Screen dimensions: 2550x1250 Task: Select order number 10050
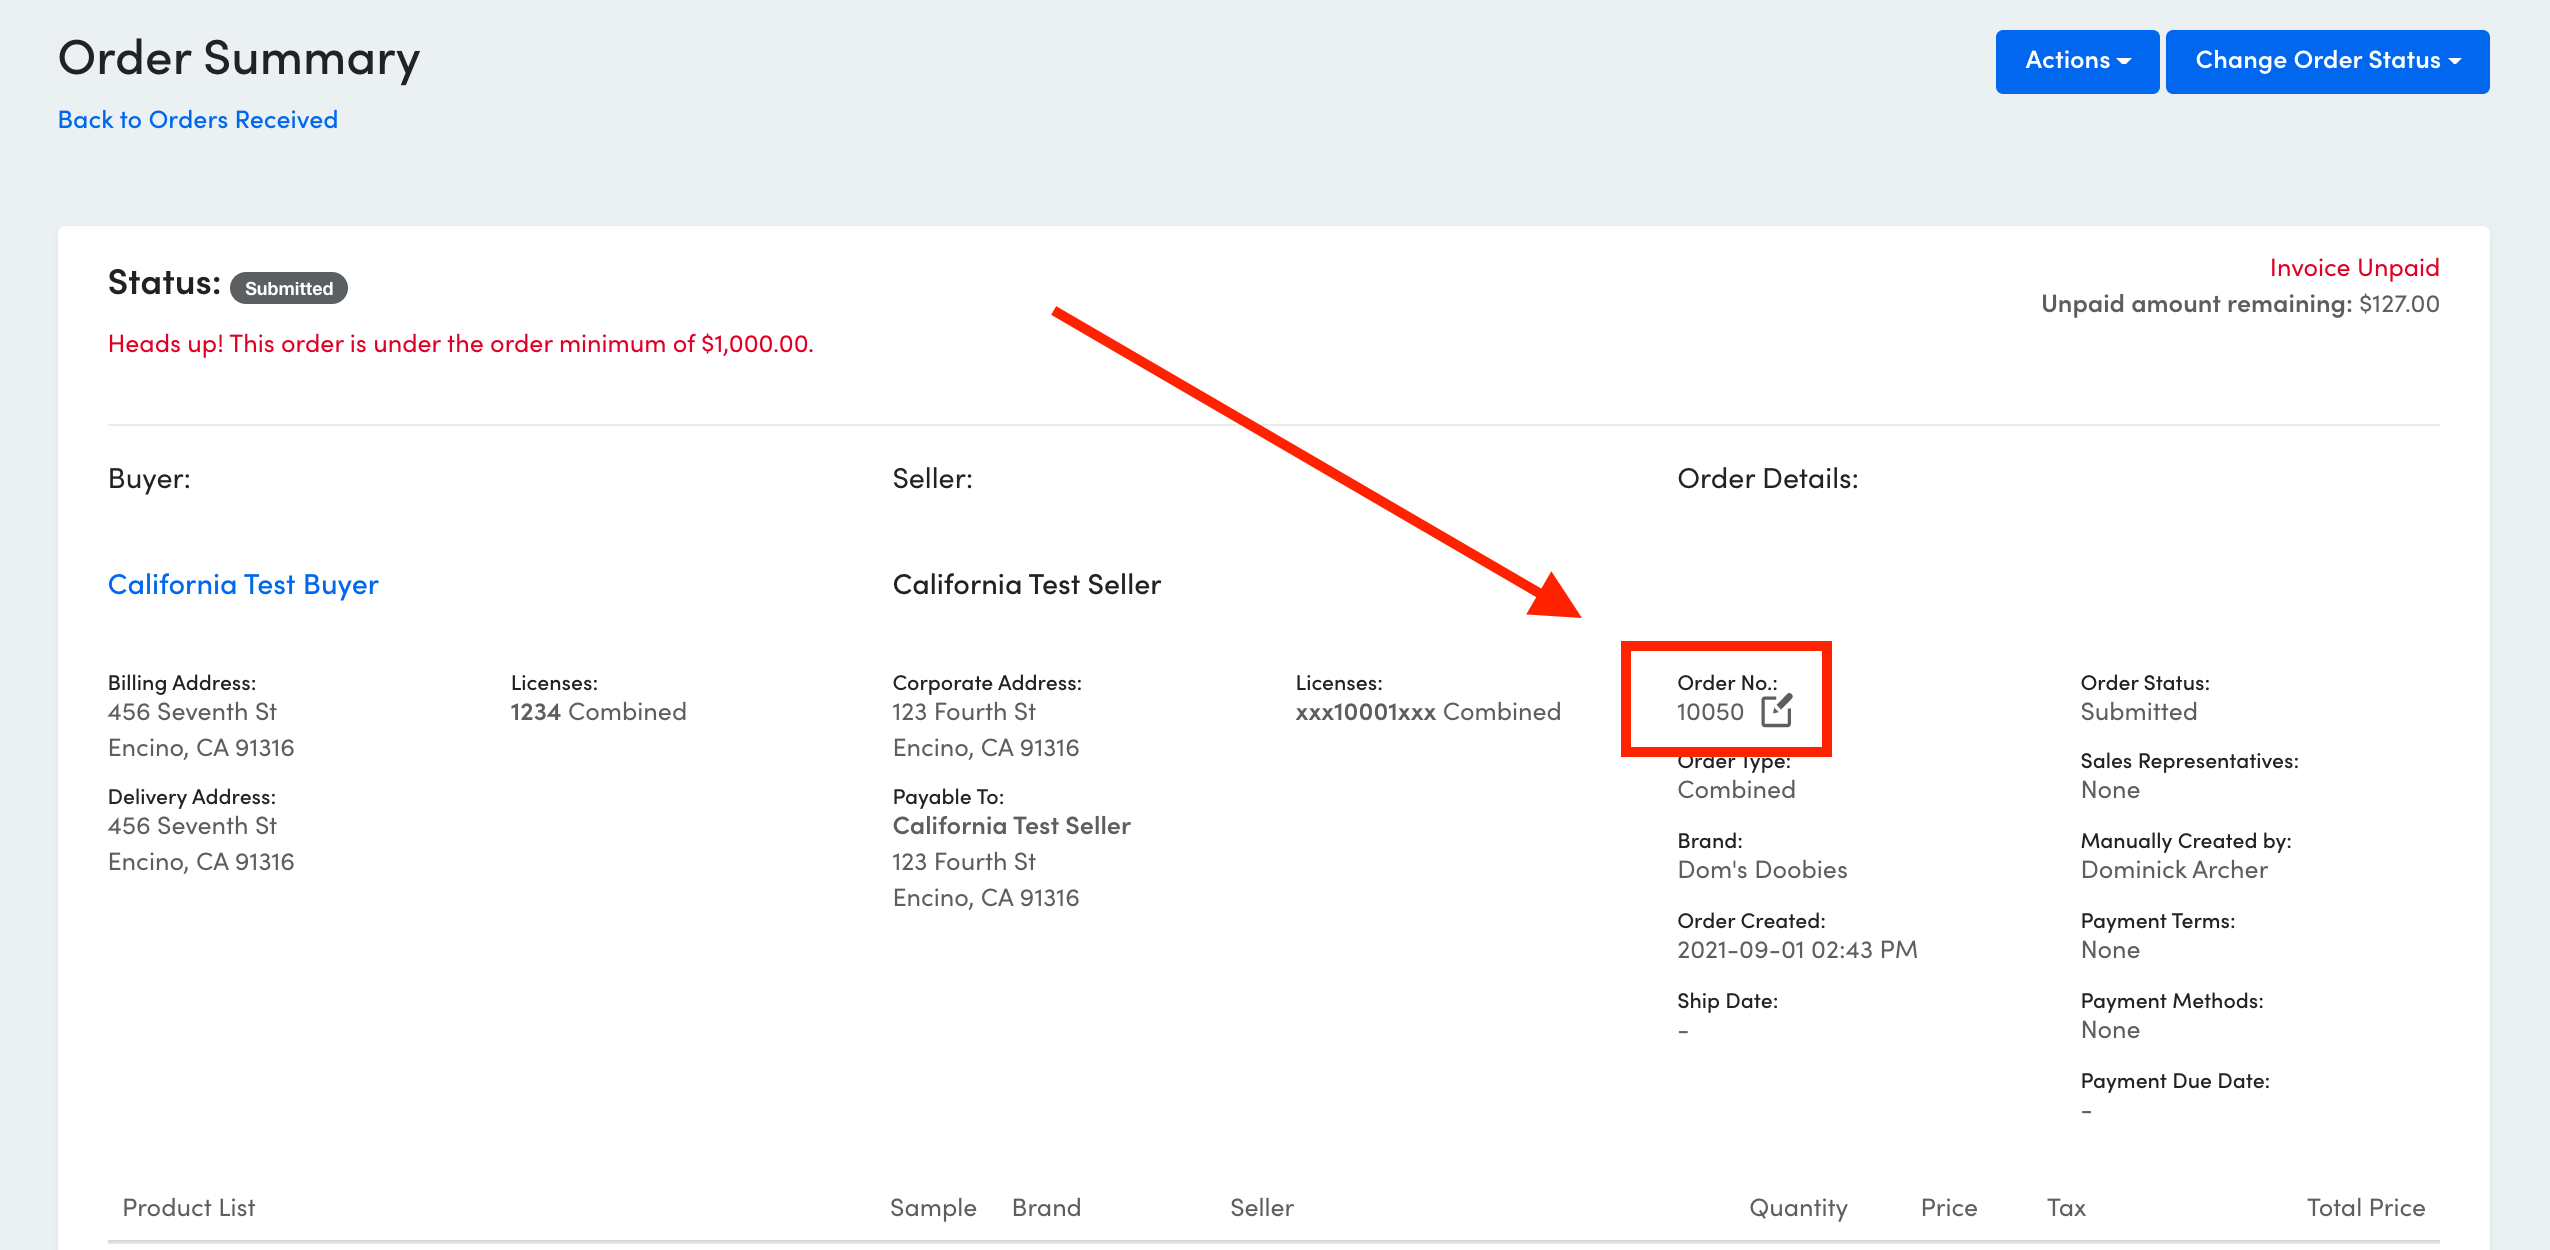pyautogui.click(x=1710, y=712)
